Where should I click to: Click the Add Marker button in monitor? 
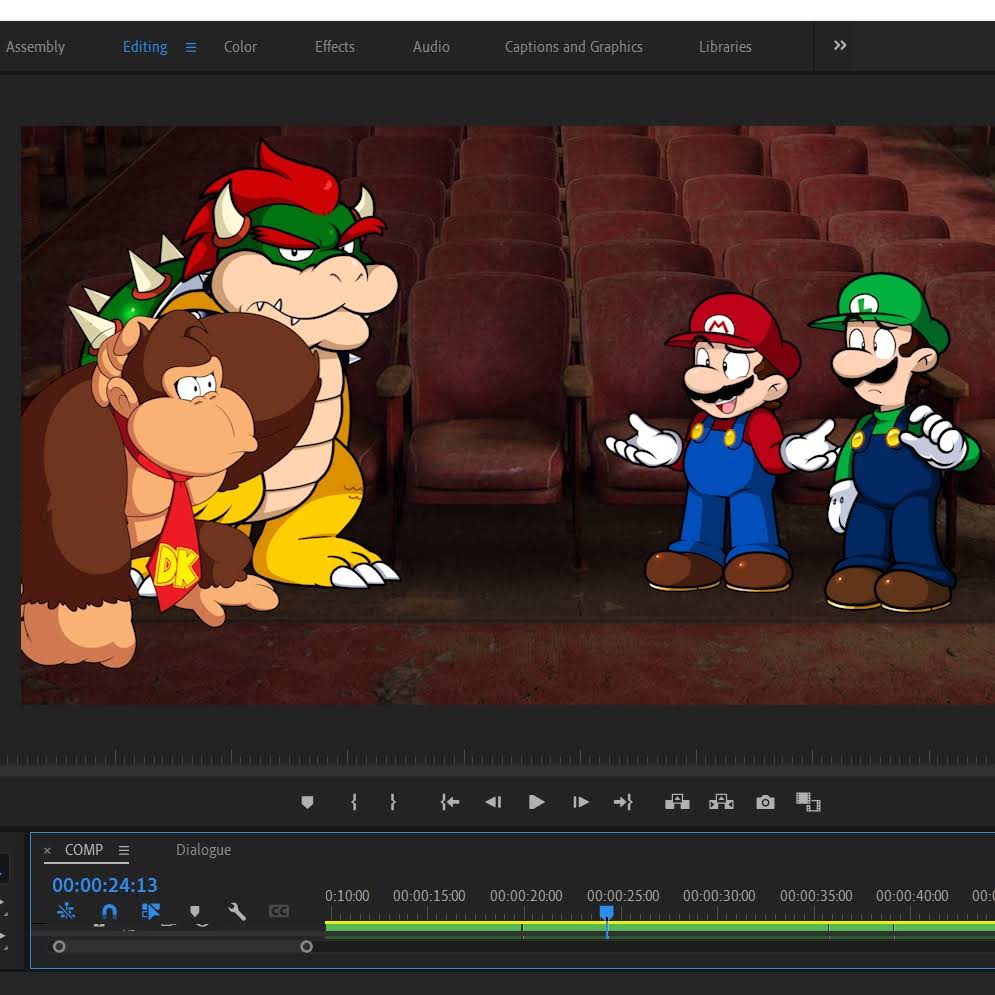coord(307,802)
